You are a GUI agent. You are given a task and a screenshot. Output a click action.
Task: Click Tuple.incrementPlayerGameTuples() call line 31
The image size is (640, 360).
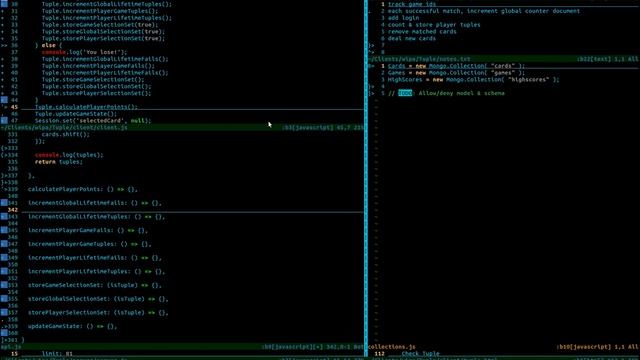(100, 11)
